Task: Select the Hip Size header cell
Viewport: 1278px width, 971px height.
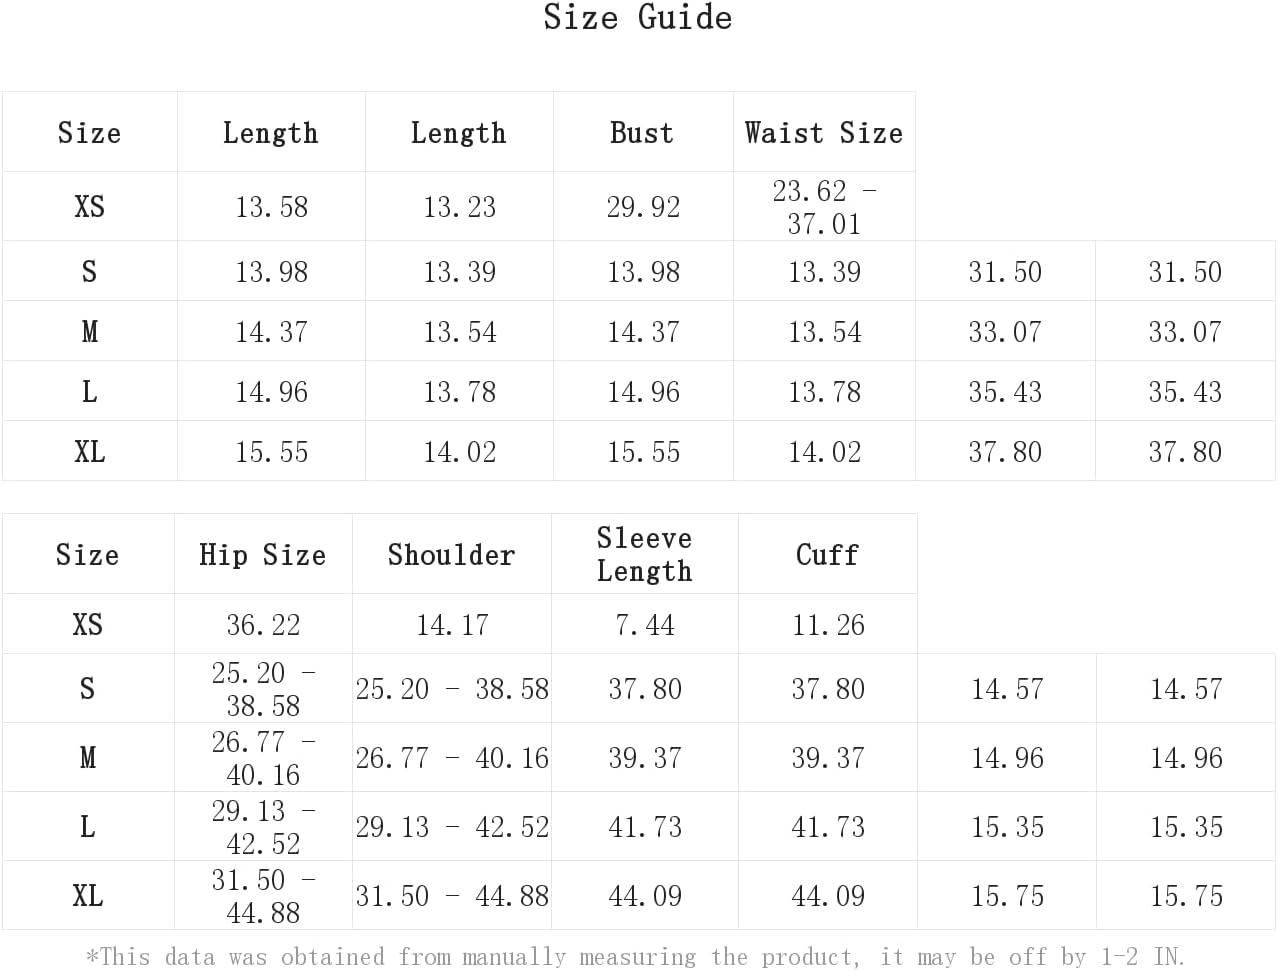Action: pyautogui.click(x=263, y=554)
